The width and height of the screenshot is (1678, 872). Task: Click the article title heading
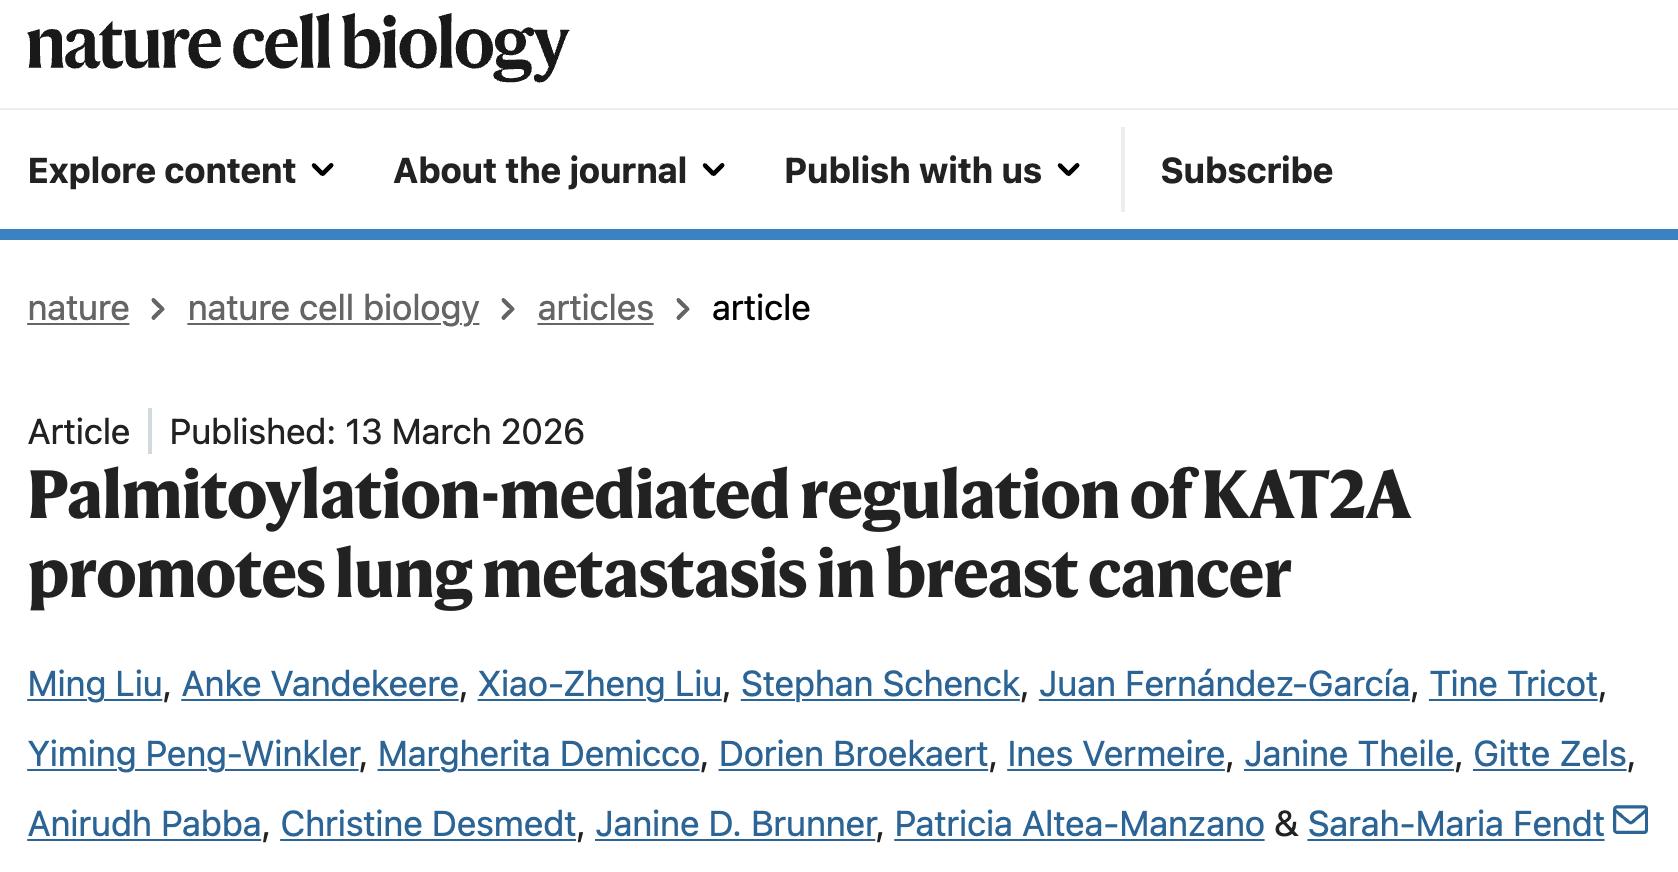[719, 535]
